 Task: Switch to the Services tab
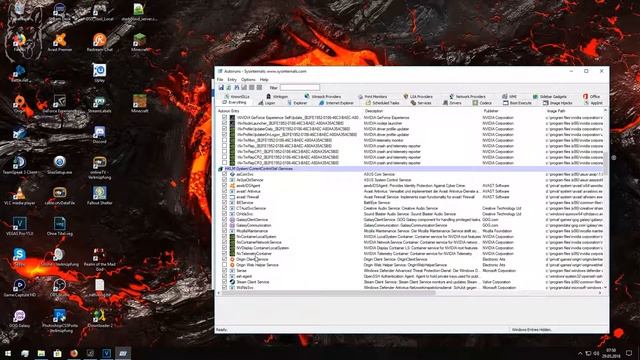[x=421, y=103]
